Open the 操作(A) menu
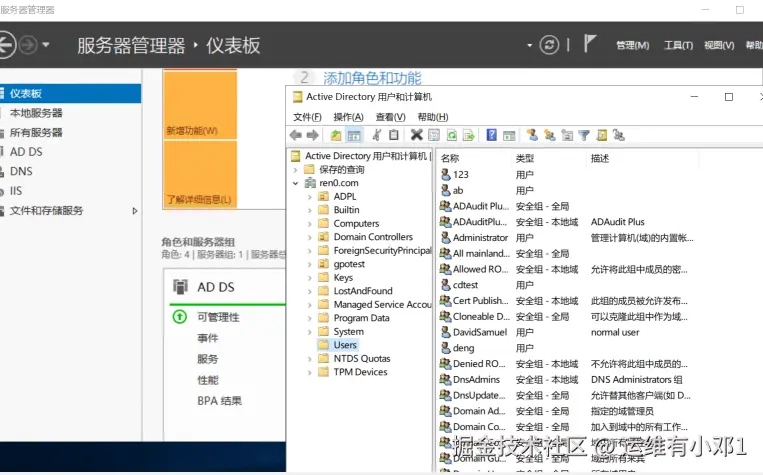763x475 pixels. (x=348, y=117)
